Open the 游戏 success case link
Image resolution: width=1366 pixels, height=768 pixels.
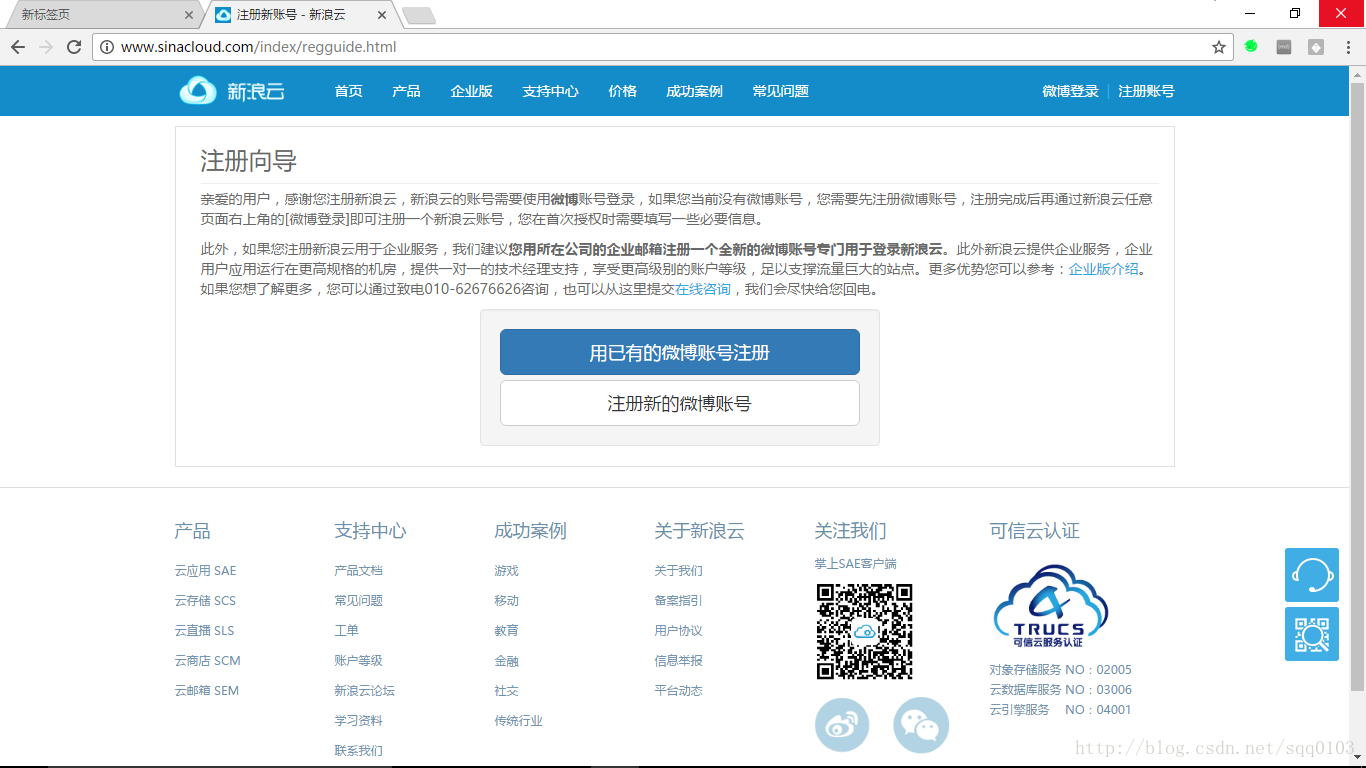pos(506,571)
